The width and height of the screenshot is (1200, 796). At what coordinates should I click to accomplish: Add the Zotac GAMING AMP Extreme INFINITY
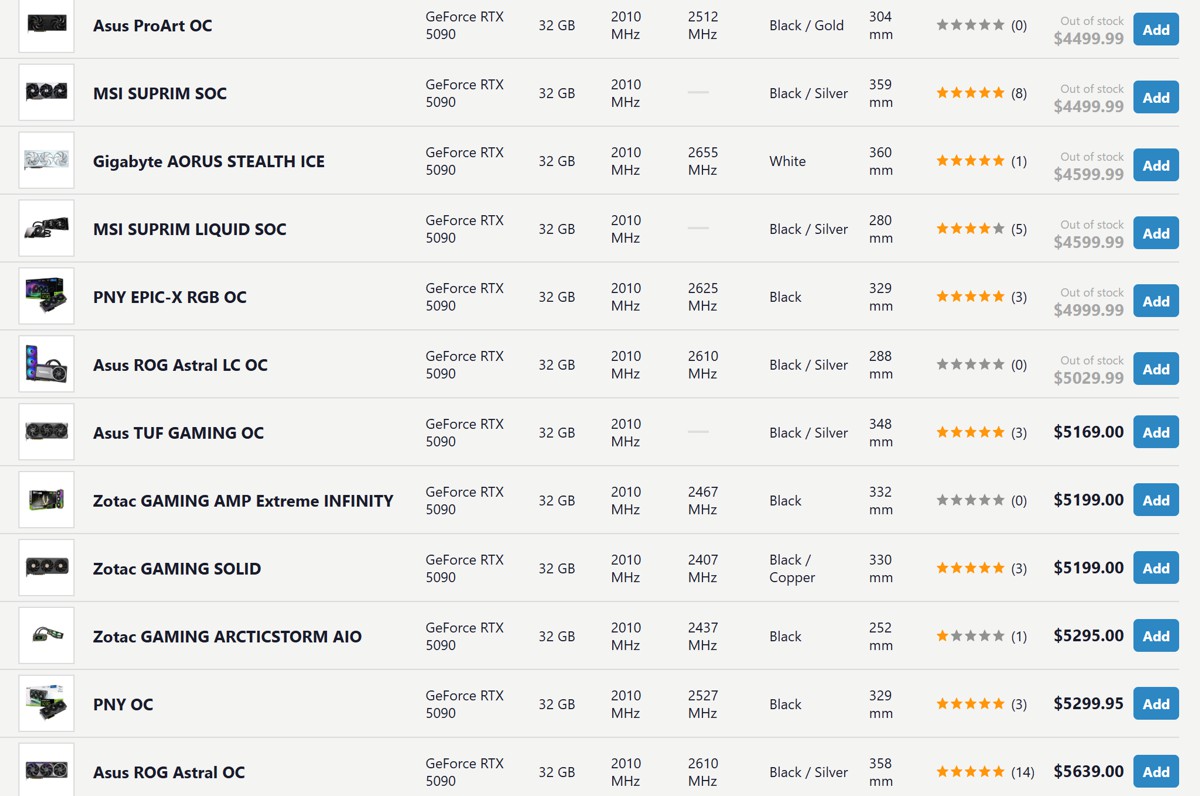(x=1156, y=500)
